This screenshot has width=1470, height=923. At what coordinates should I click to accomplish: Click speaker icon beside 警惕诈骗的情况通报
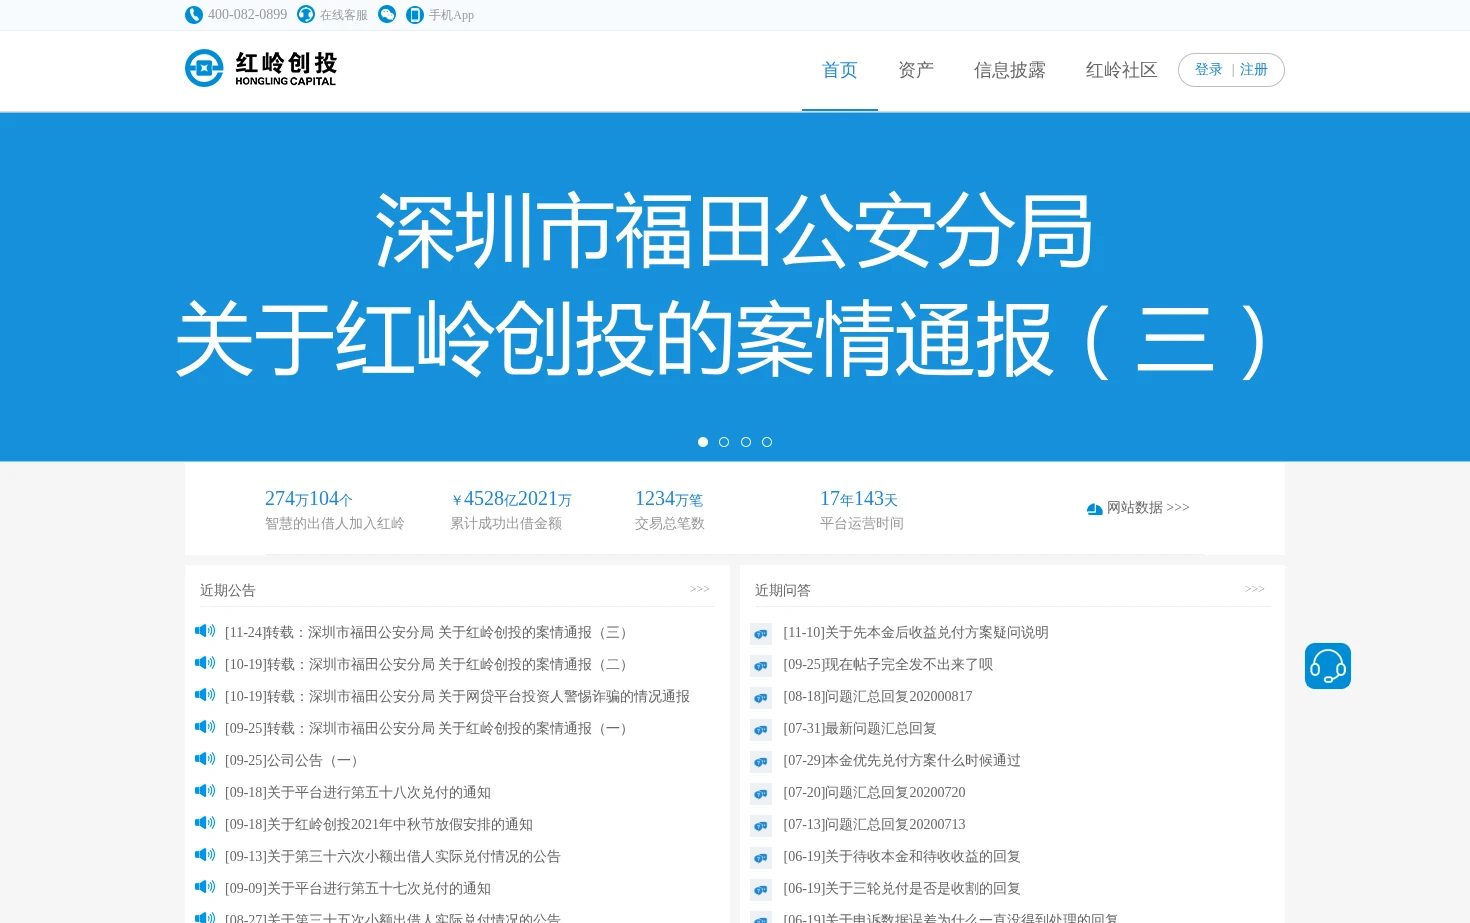[x=205, y=695]
